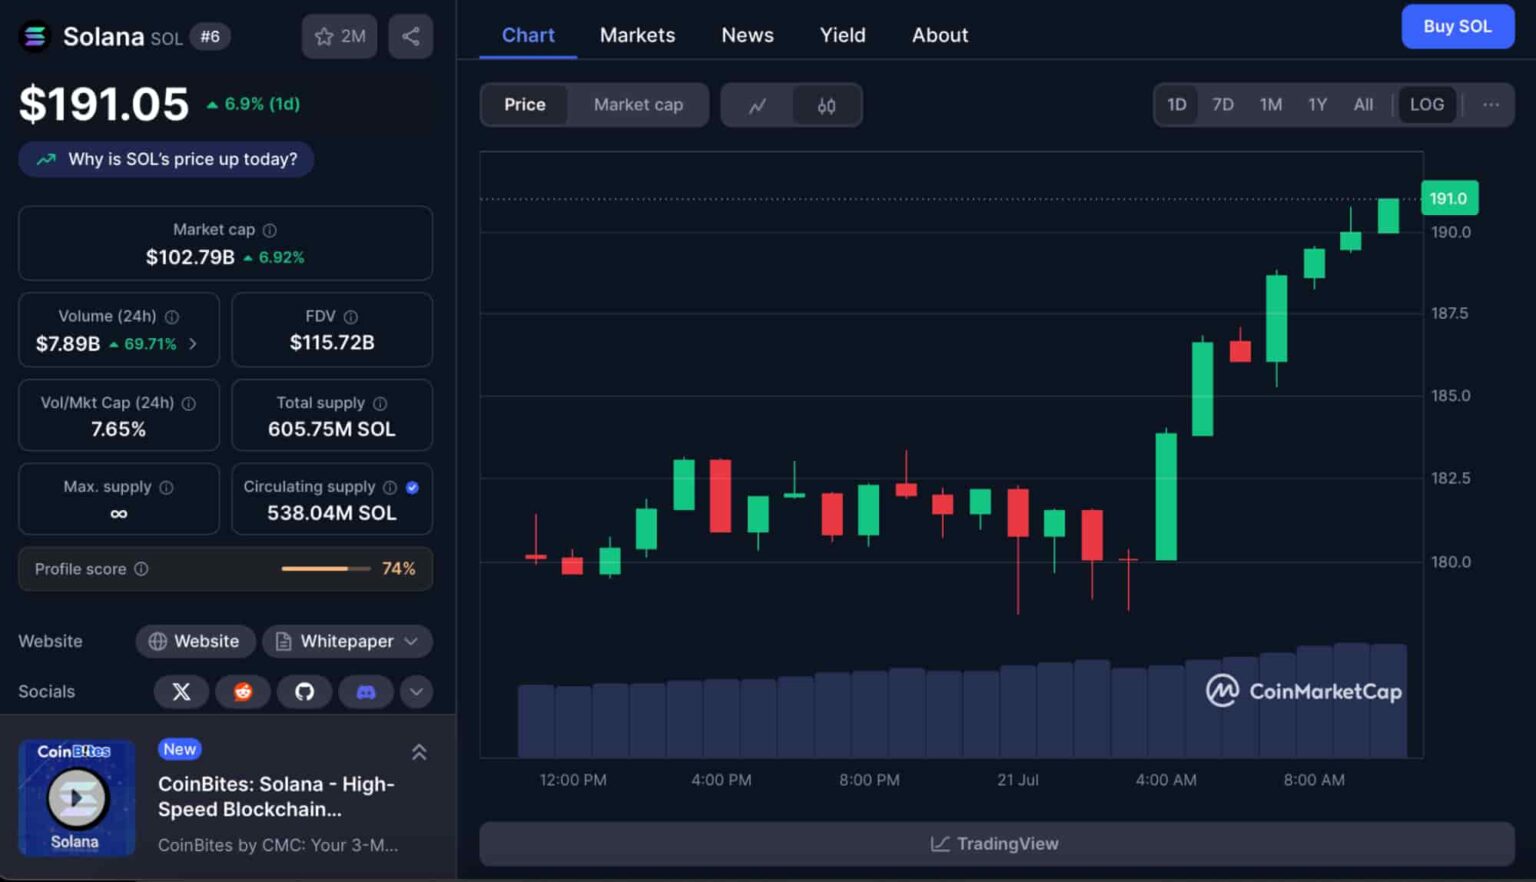
Task: Open Solana's Reddit social link
Action: pos(243,692)
